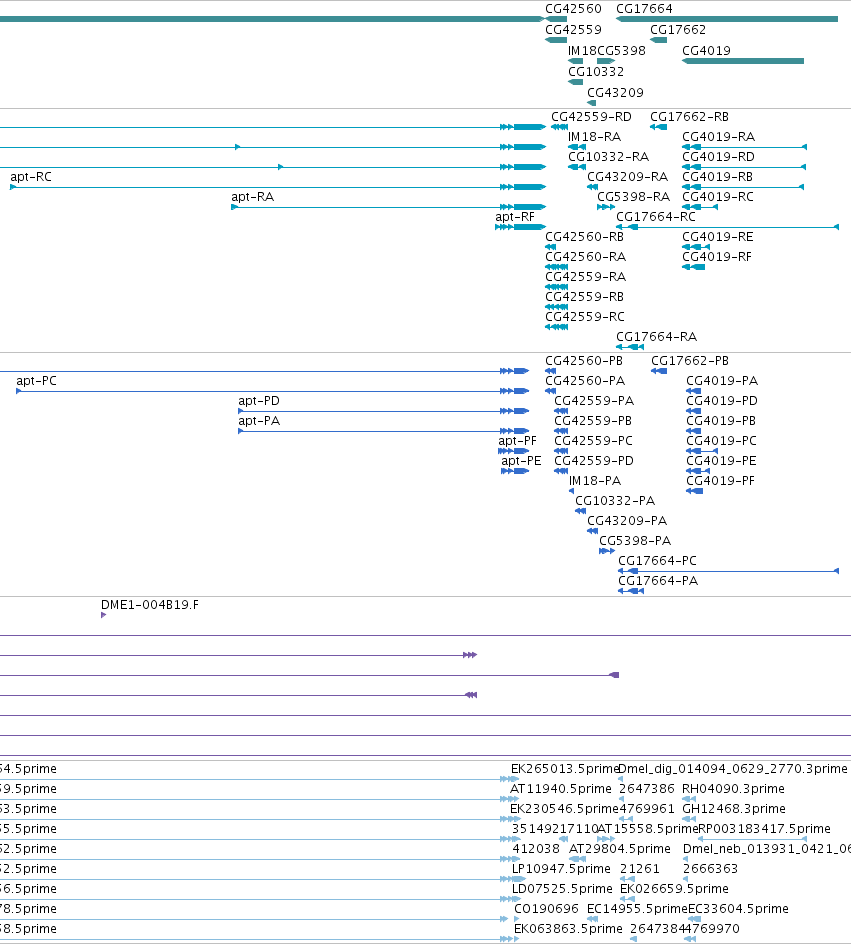Select protein CG4019-PF

[720, 480]
